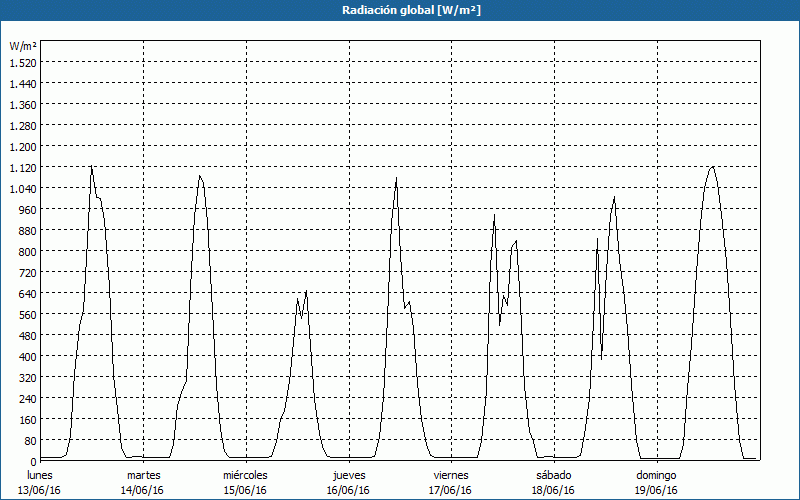Click the 19/06/16 date label
The width and height of the screenshot is (800, 500).
(x=657, y=490)
